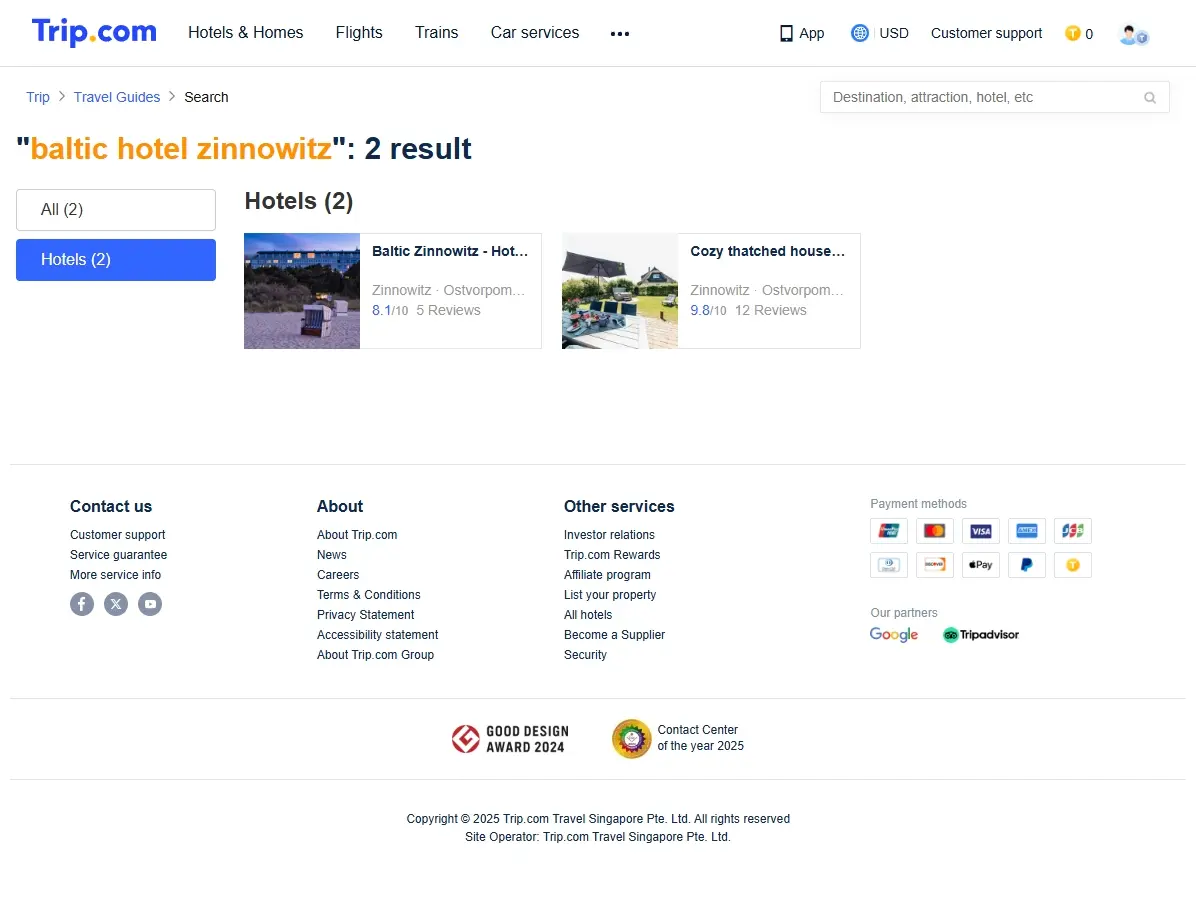Open Become a Supplier link
1196x921 pixels.
[614, 635]
